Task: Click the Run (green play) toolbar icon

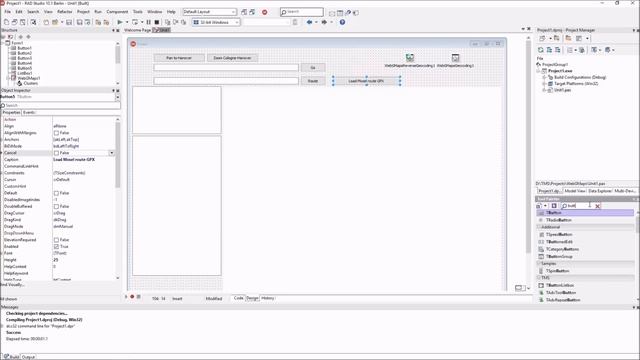Action: tap(120, 22)
